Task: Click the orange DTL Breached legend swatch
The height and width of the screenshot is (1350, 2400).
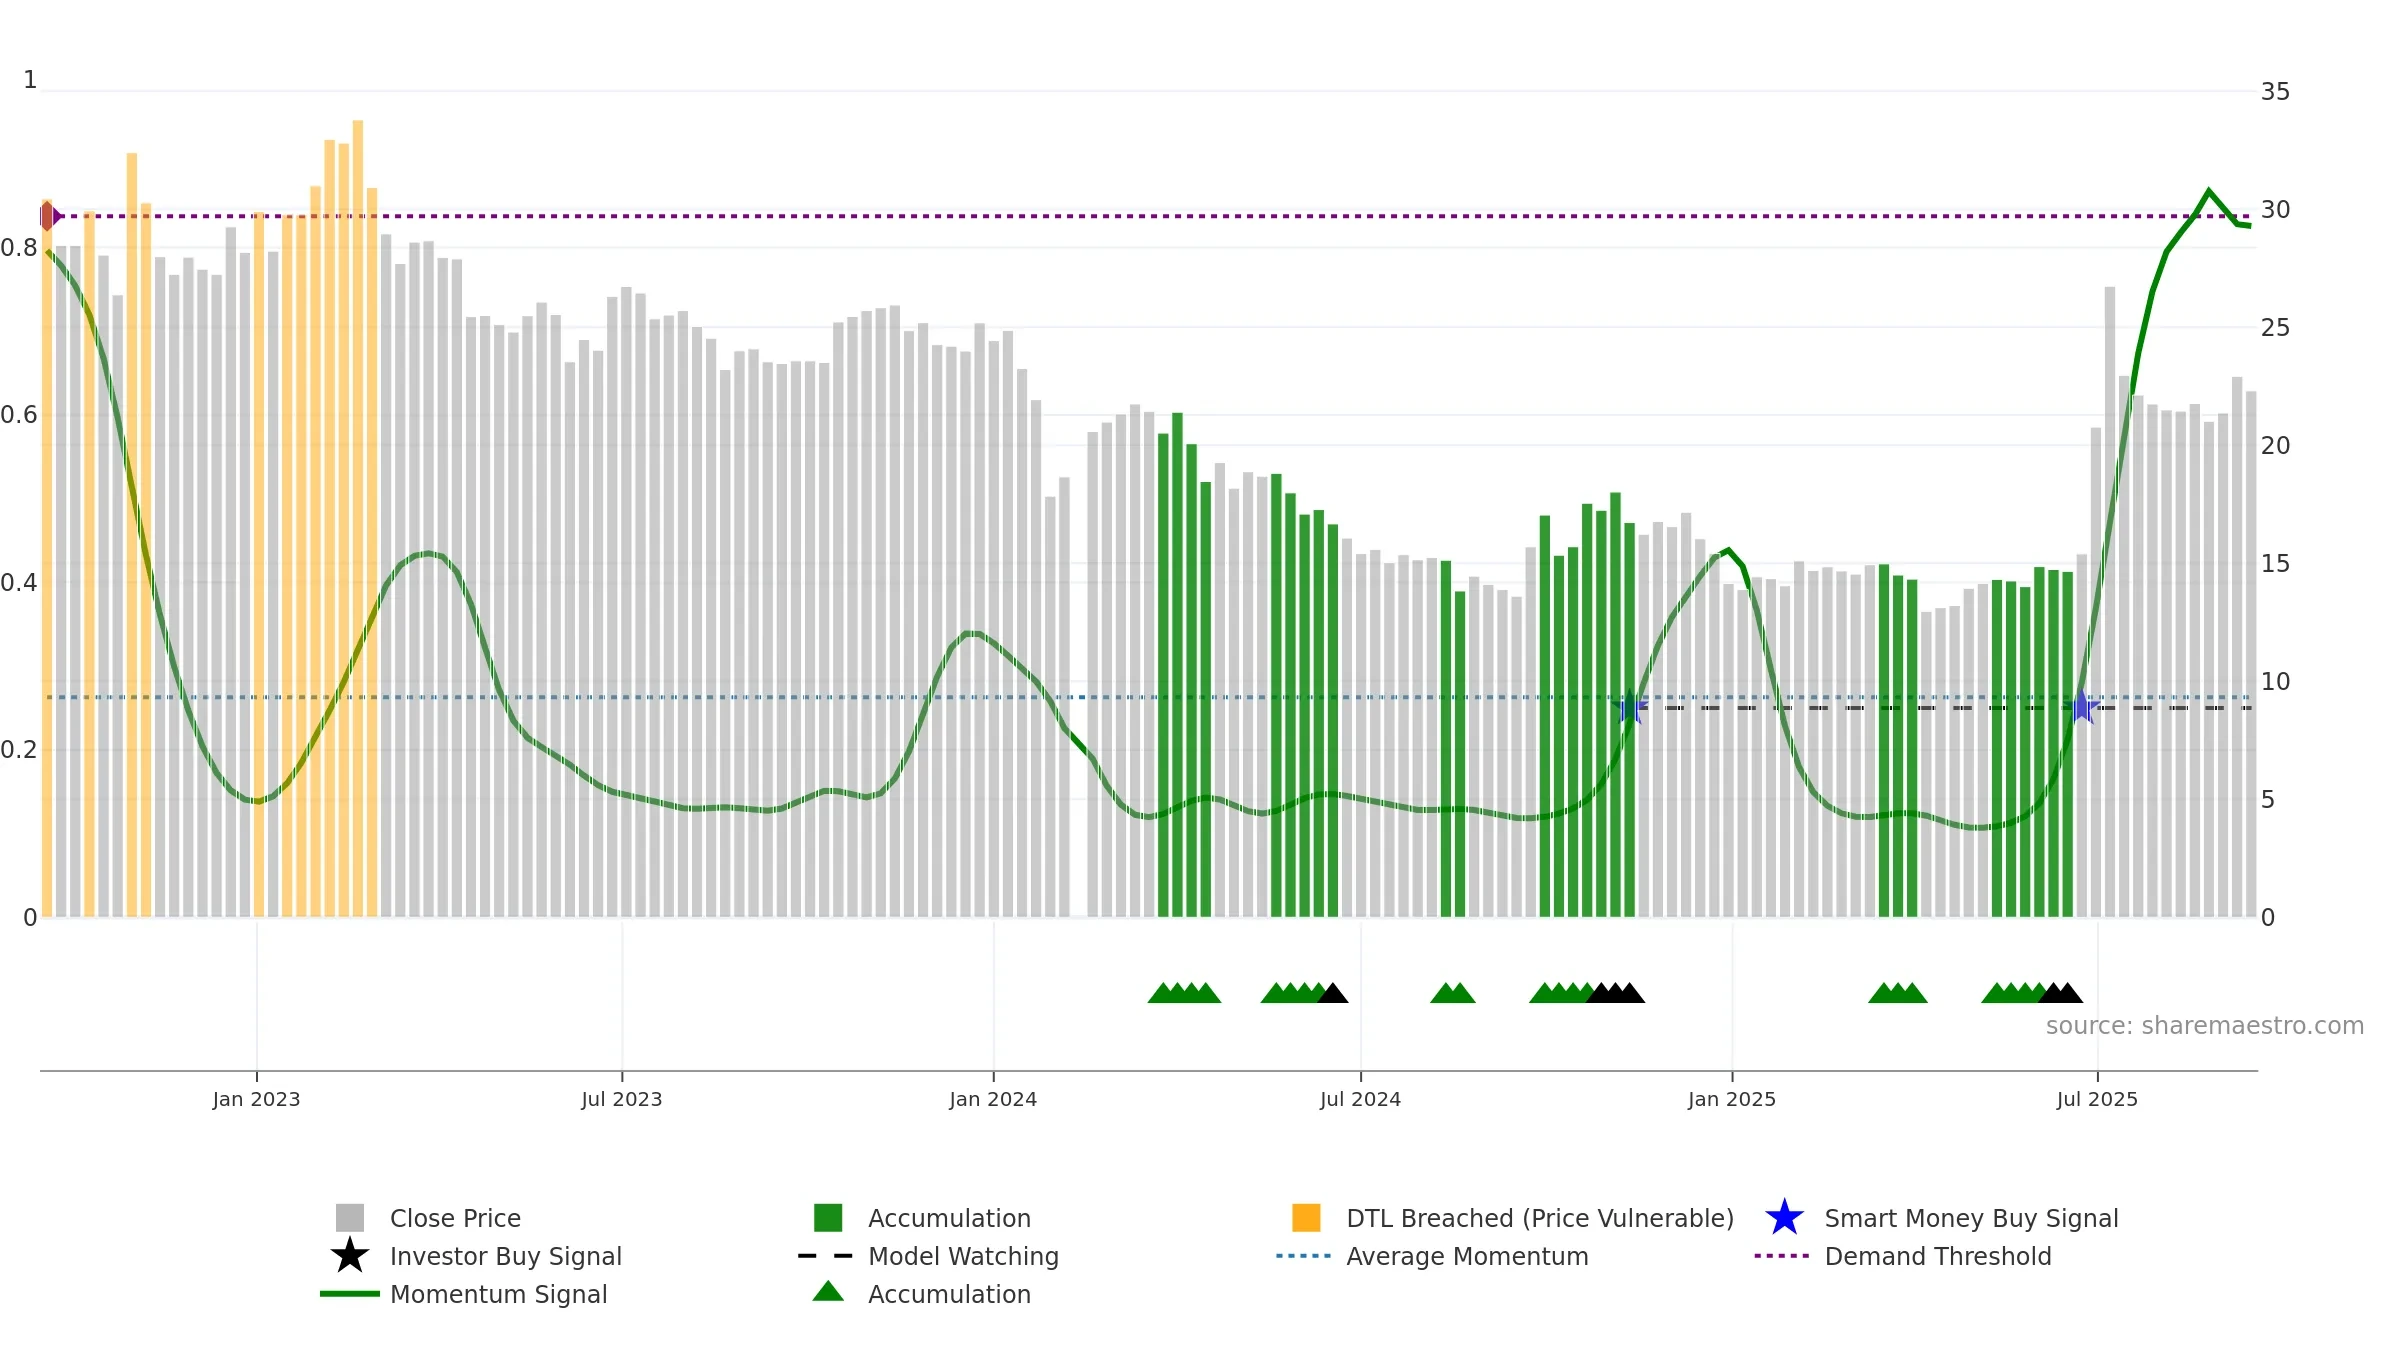Action: point(1306,1218)
